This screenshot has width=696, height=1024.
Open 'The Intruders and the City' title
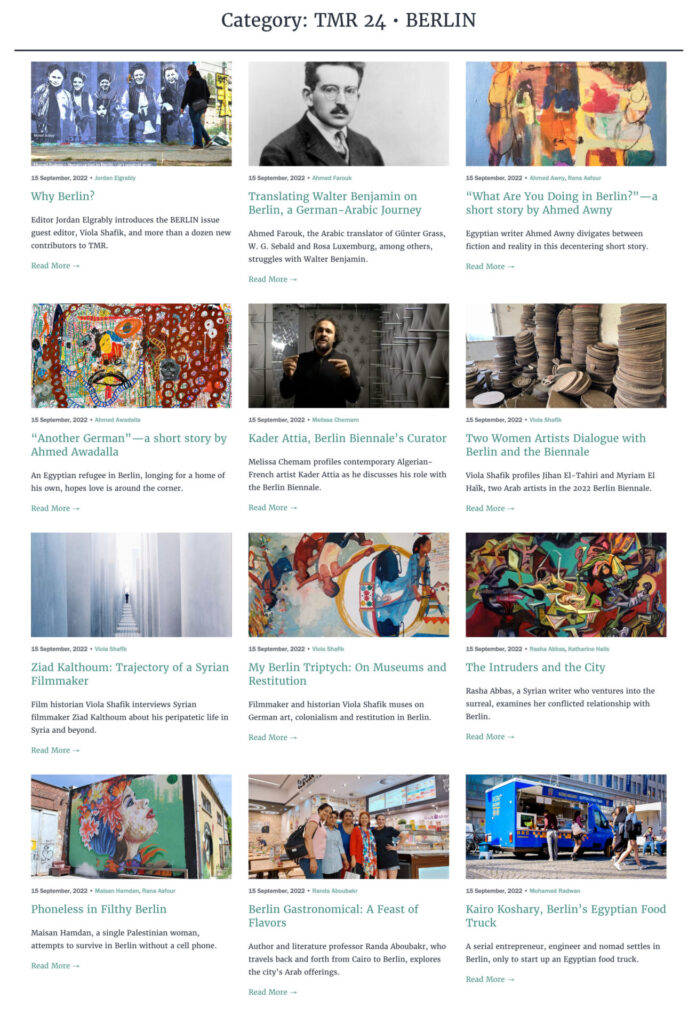click(x=535, y=667)
